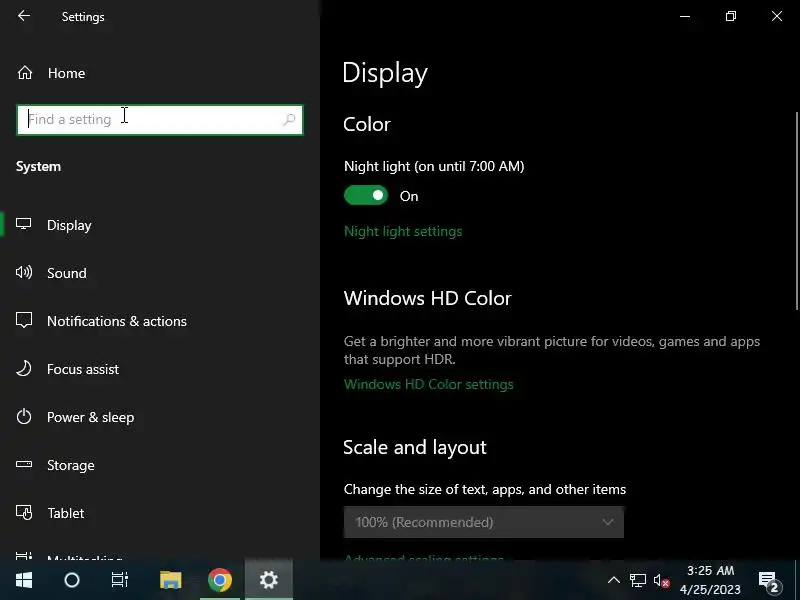Viewport: 800px width, 600px height.
Task: Click 'Night light (on until 7:00 AM)' label
Action: (434, 166)
